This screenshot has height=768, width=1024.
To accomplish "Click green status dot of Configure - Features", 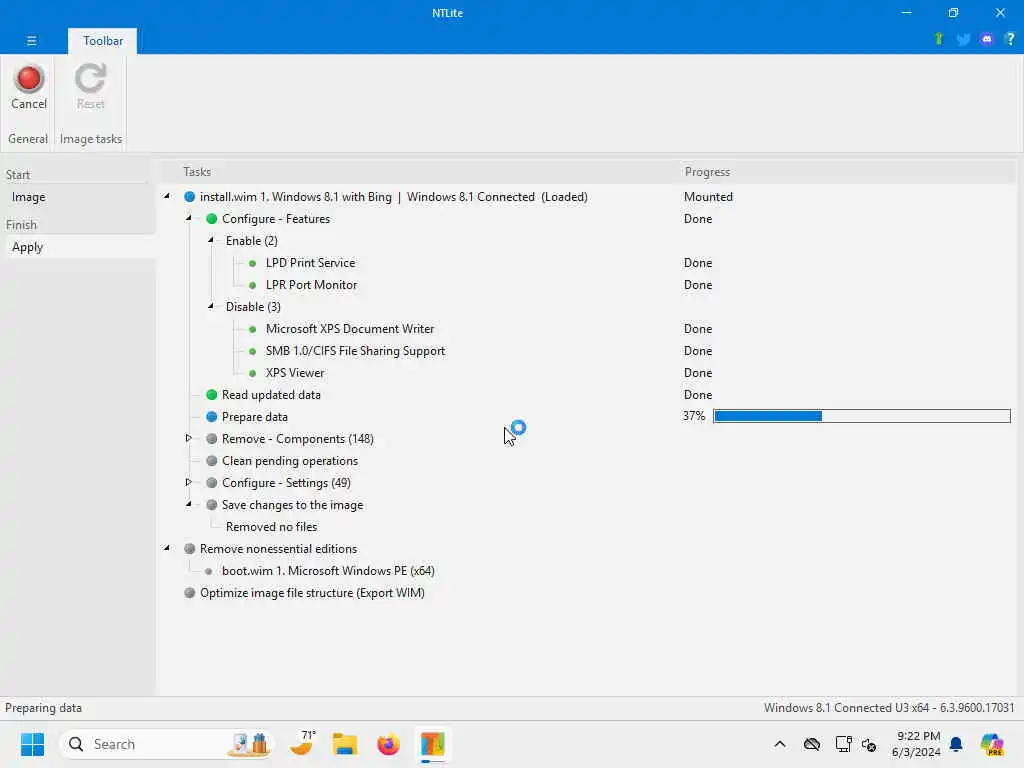I will click(x=212, y=219).
